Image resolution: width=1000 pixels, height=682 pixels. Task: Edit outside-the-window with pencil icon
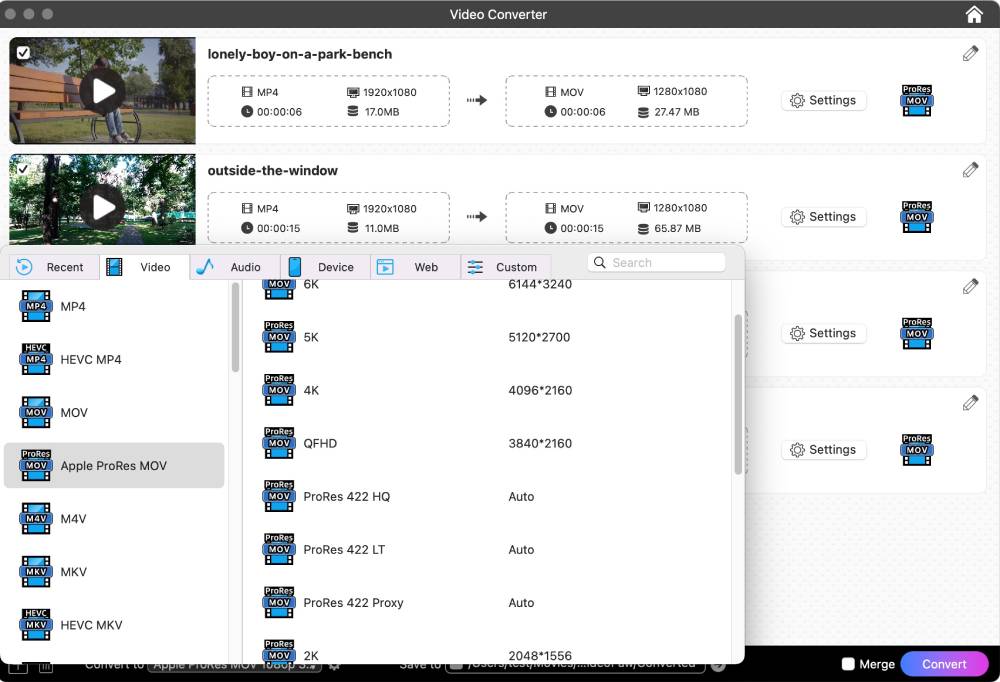[970, 170]
